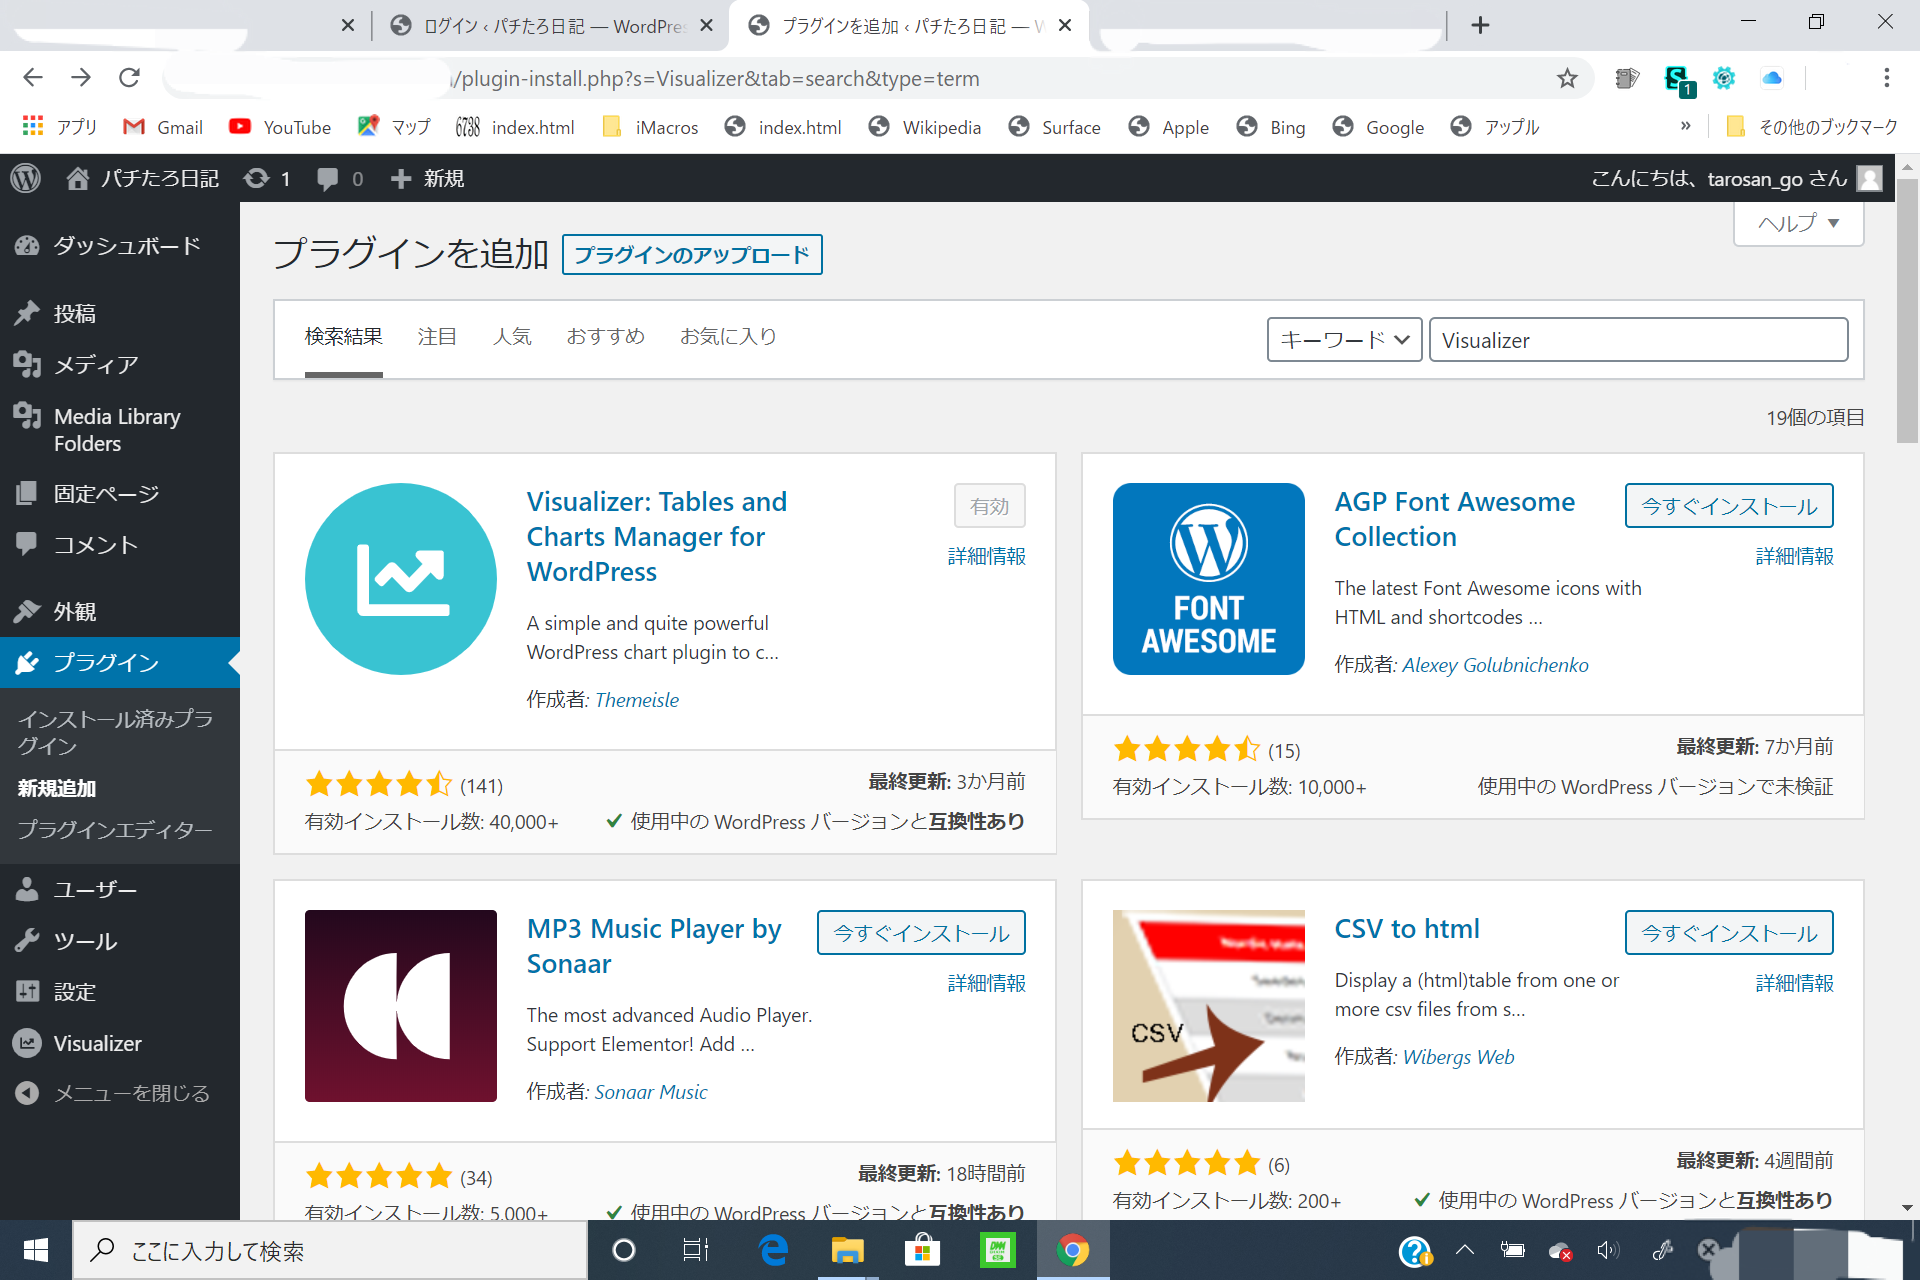Open Windows Start menu

click(x=36, y=1250)
